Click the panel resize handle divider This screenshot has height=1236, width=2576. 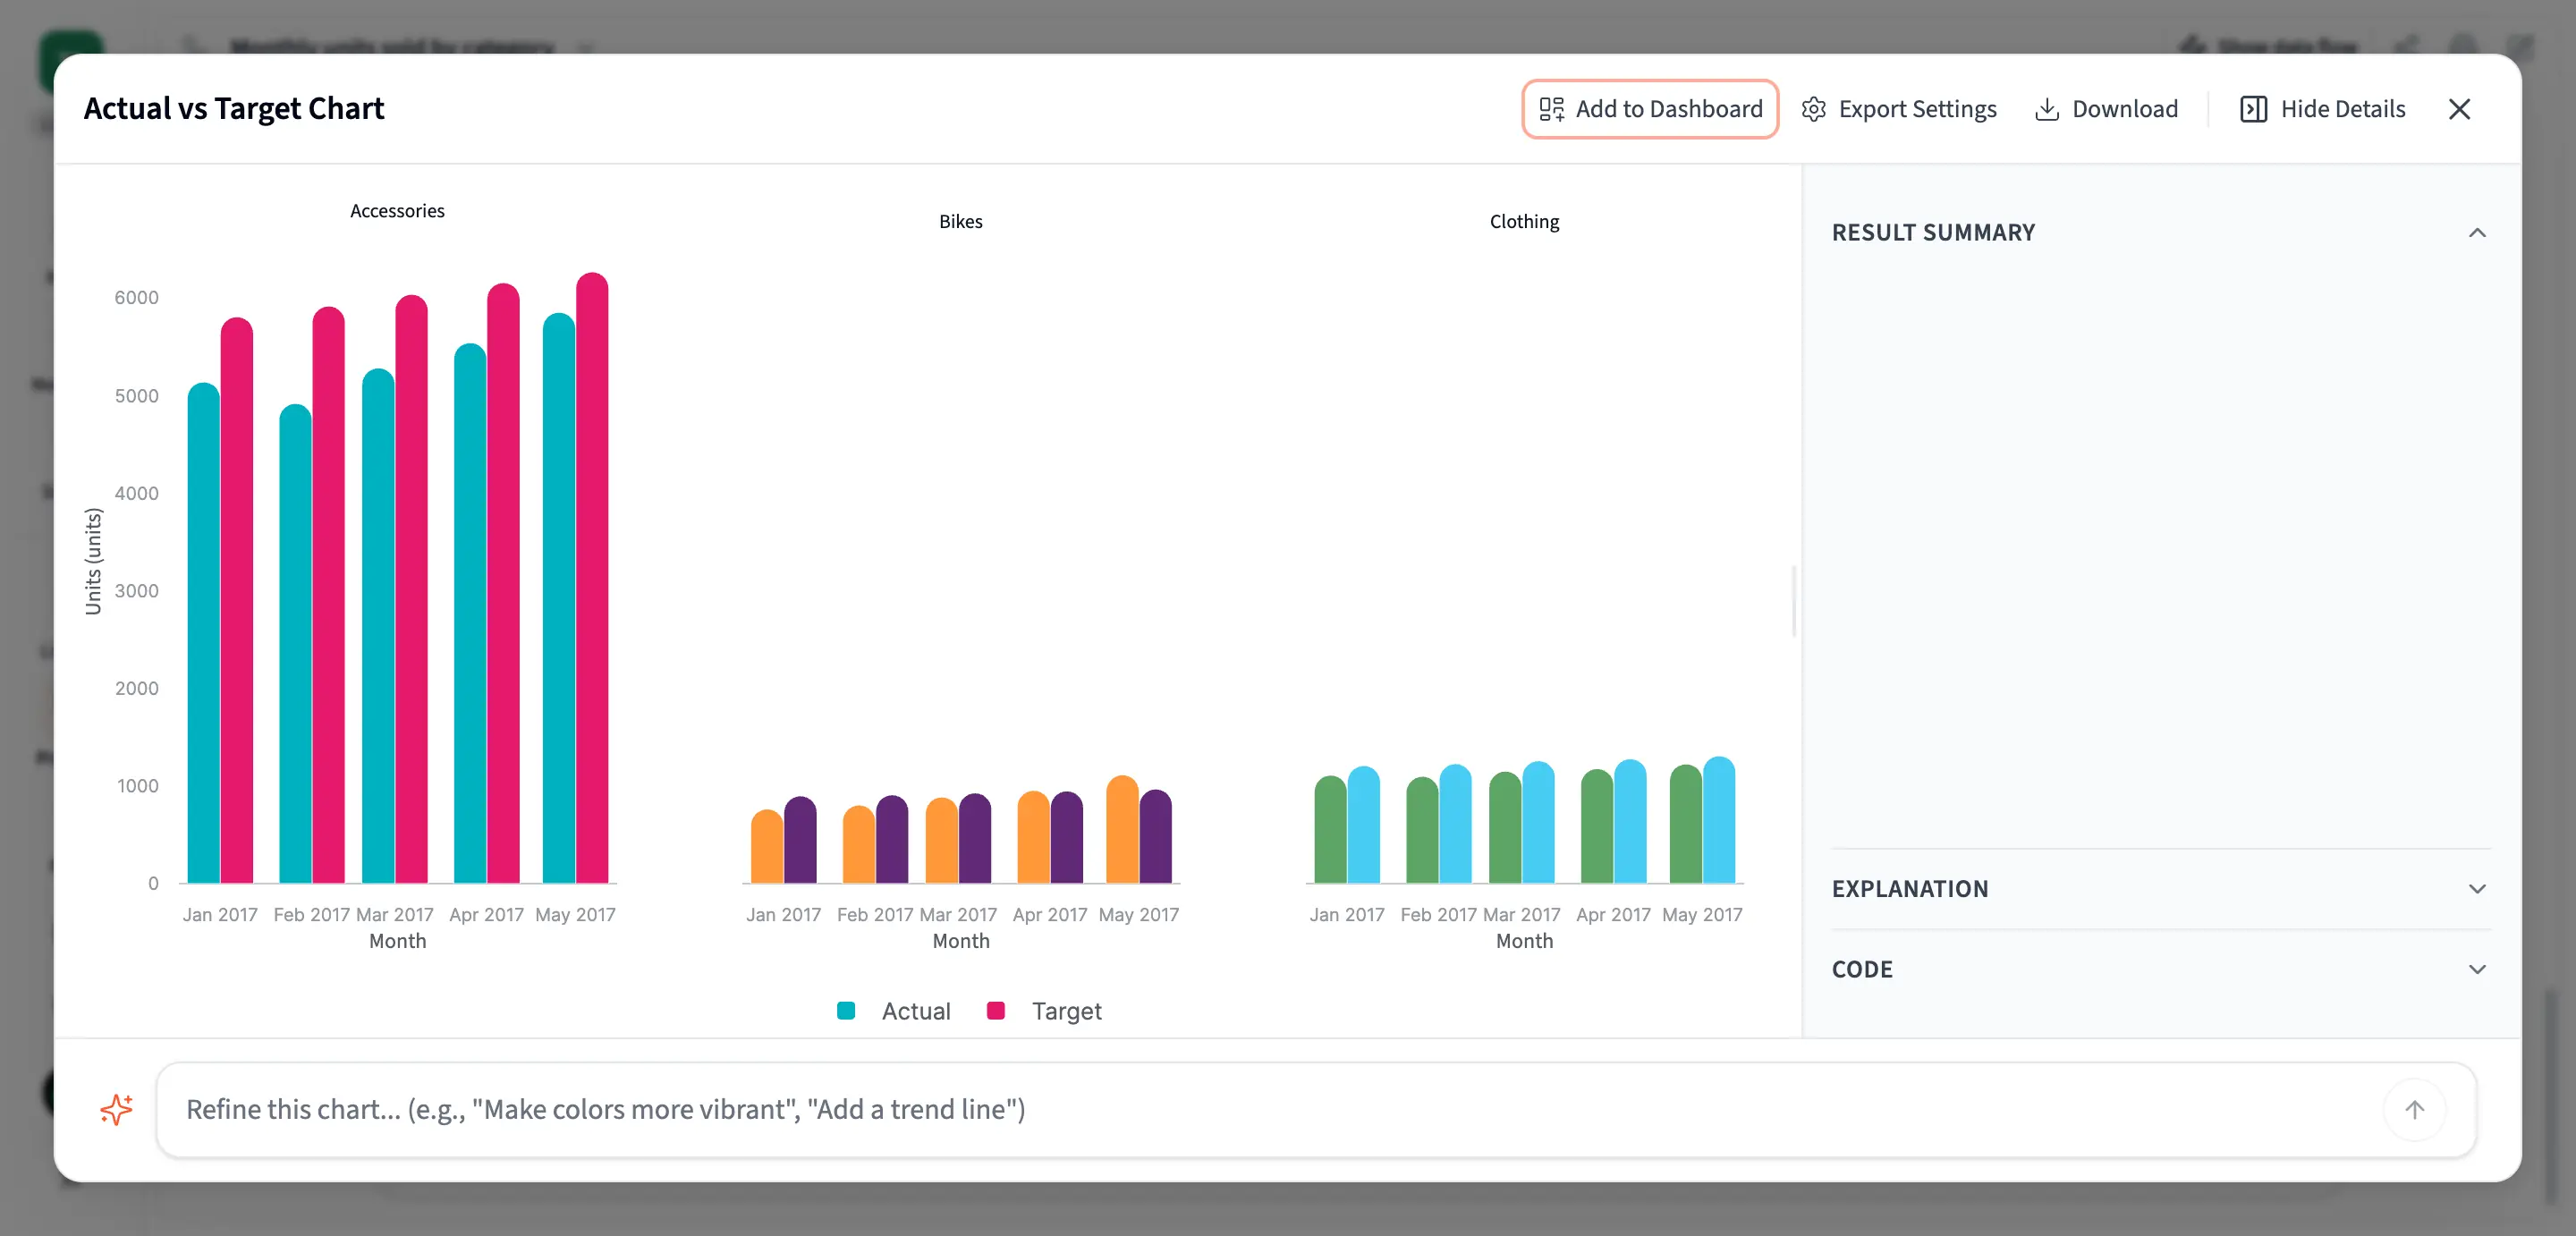tap(1794, 600)
